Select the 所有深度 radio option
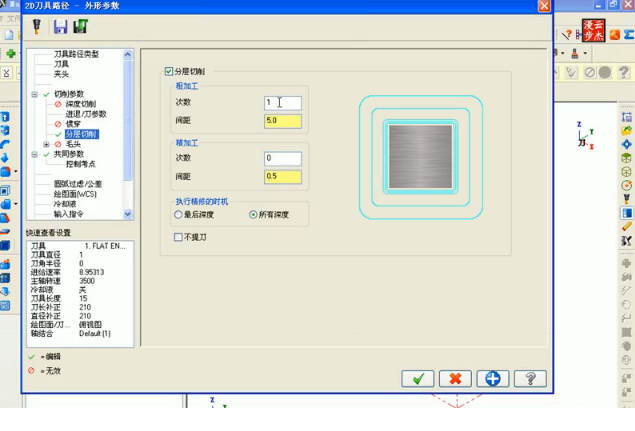Screen dimensions: 635x431 point(253,215)
